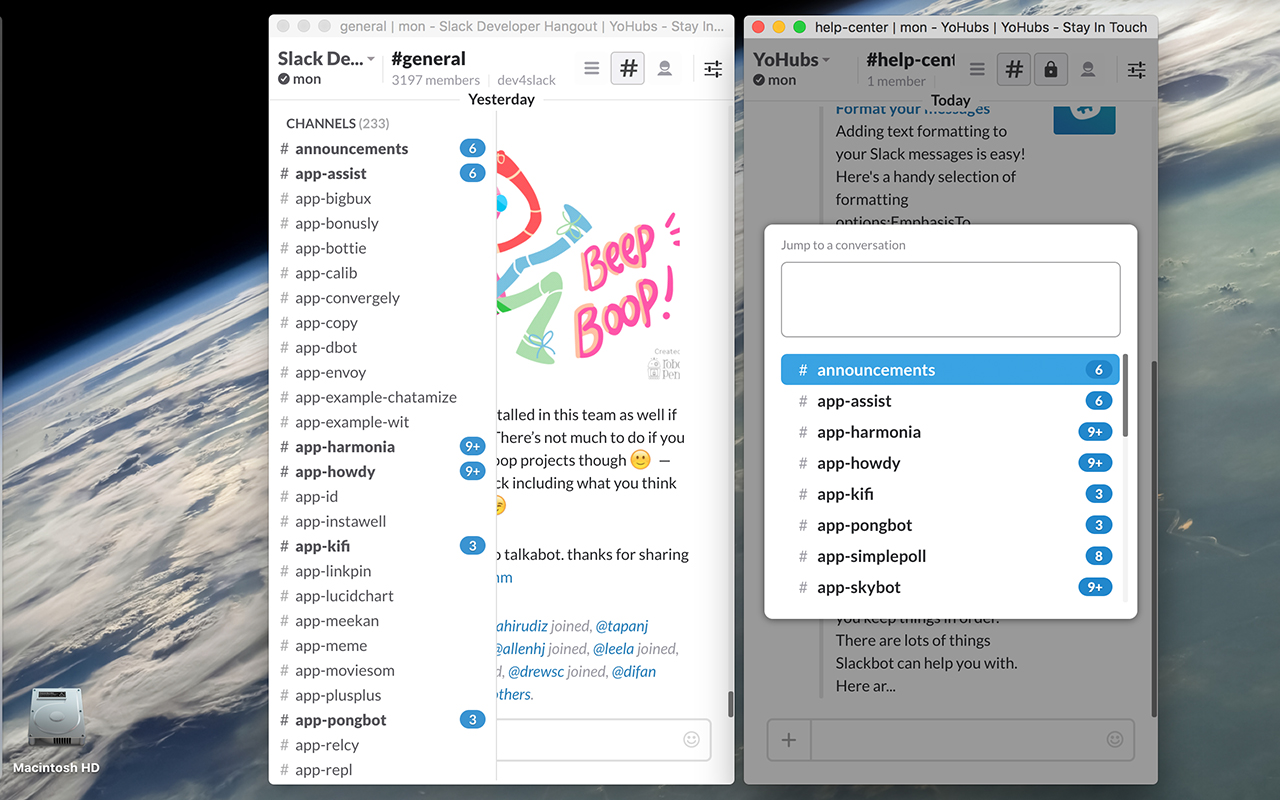
Task: Select app-harmonia in Jump to a conversation list
Action: coord(952,432)
